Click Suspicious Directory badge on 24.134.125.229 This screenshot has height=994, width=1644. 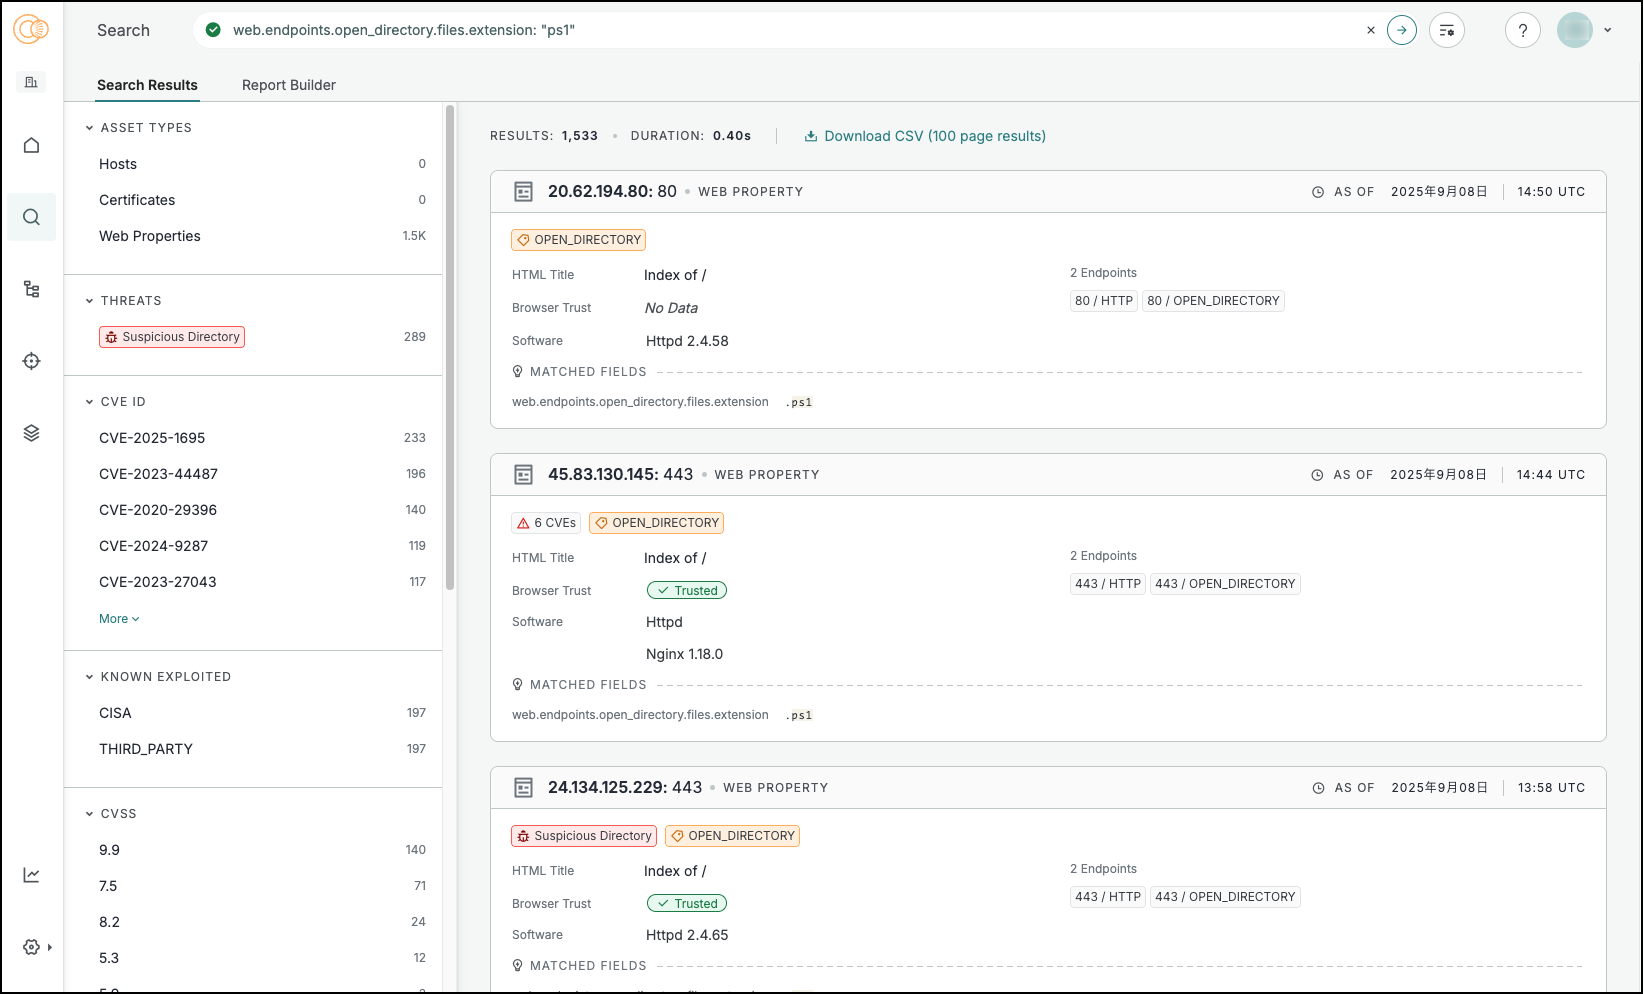tap(584, 836)
